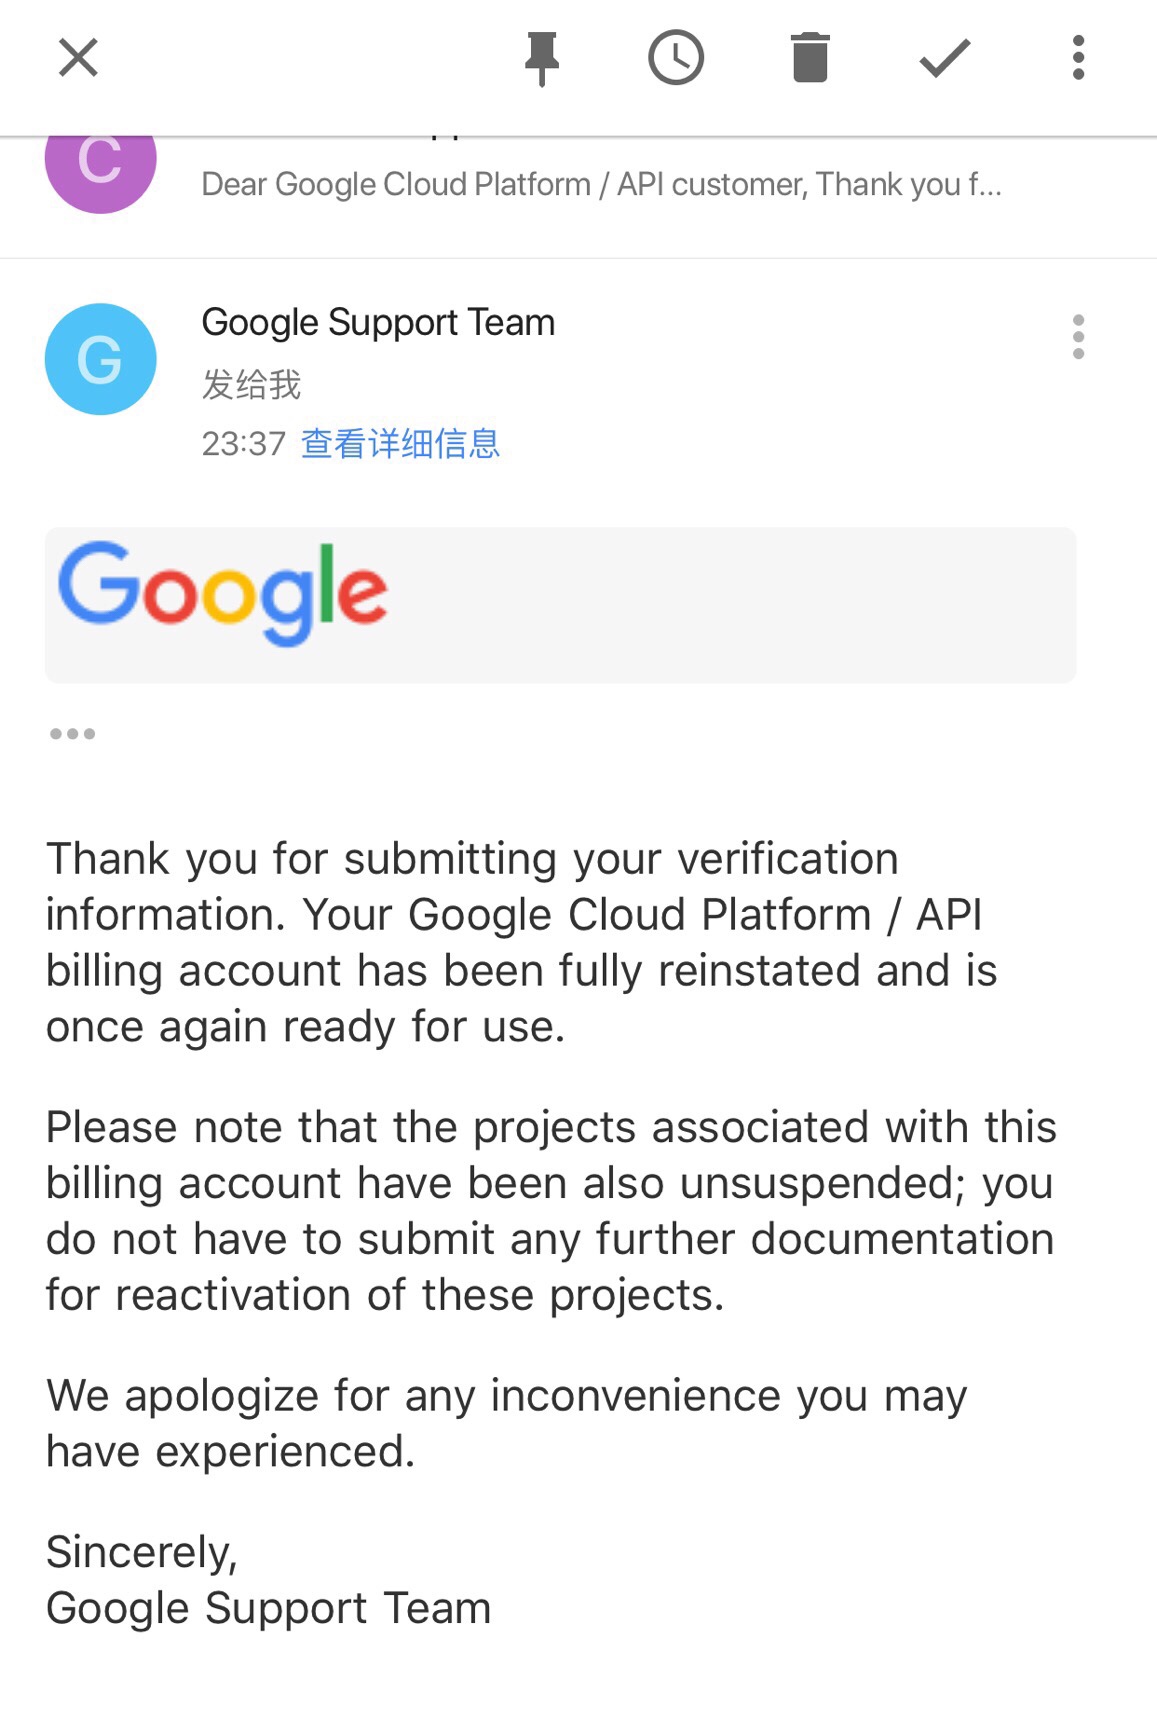Screen dimensions: 1157x1709
Task: Close the email with the X icon
Action: point(78,58)
